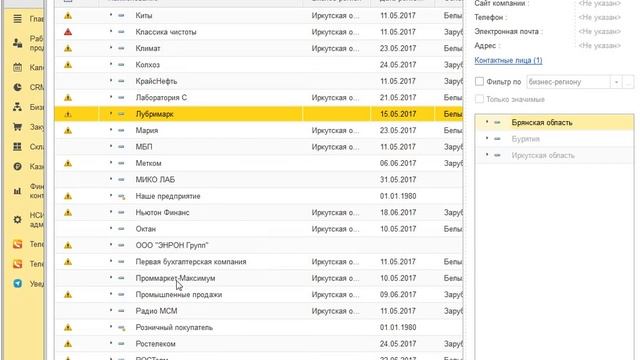Viewport: 640px width, 360px height.
Task: Open the administration gear icon
Action: tap(17, 220)
